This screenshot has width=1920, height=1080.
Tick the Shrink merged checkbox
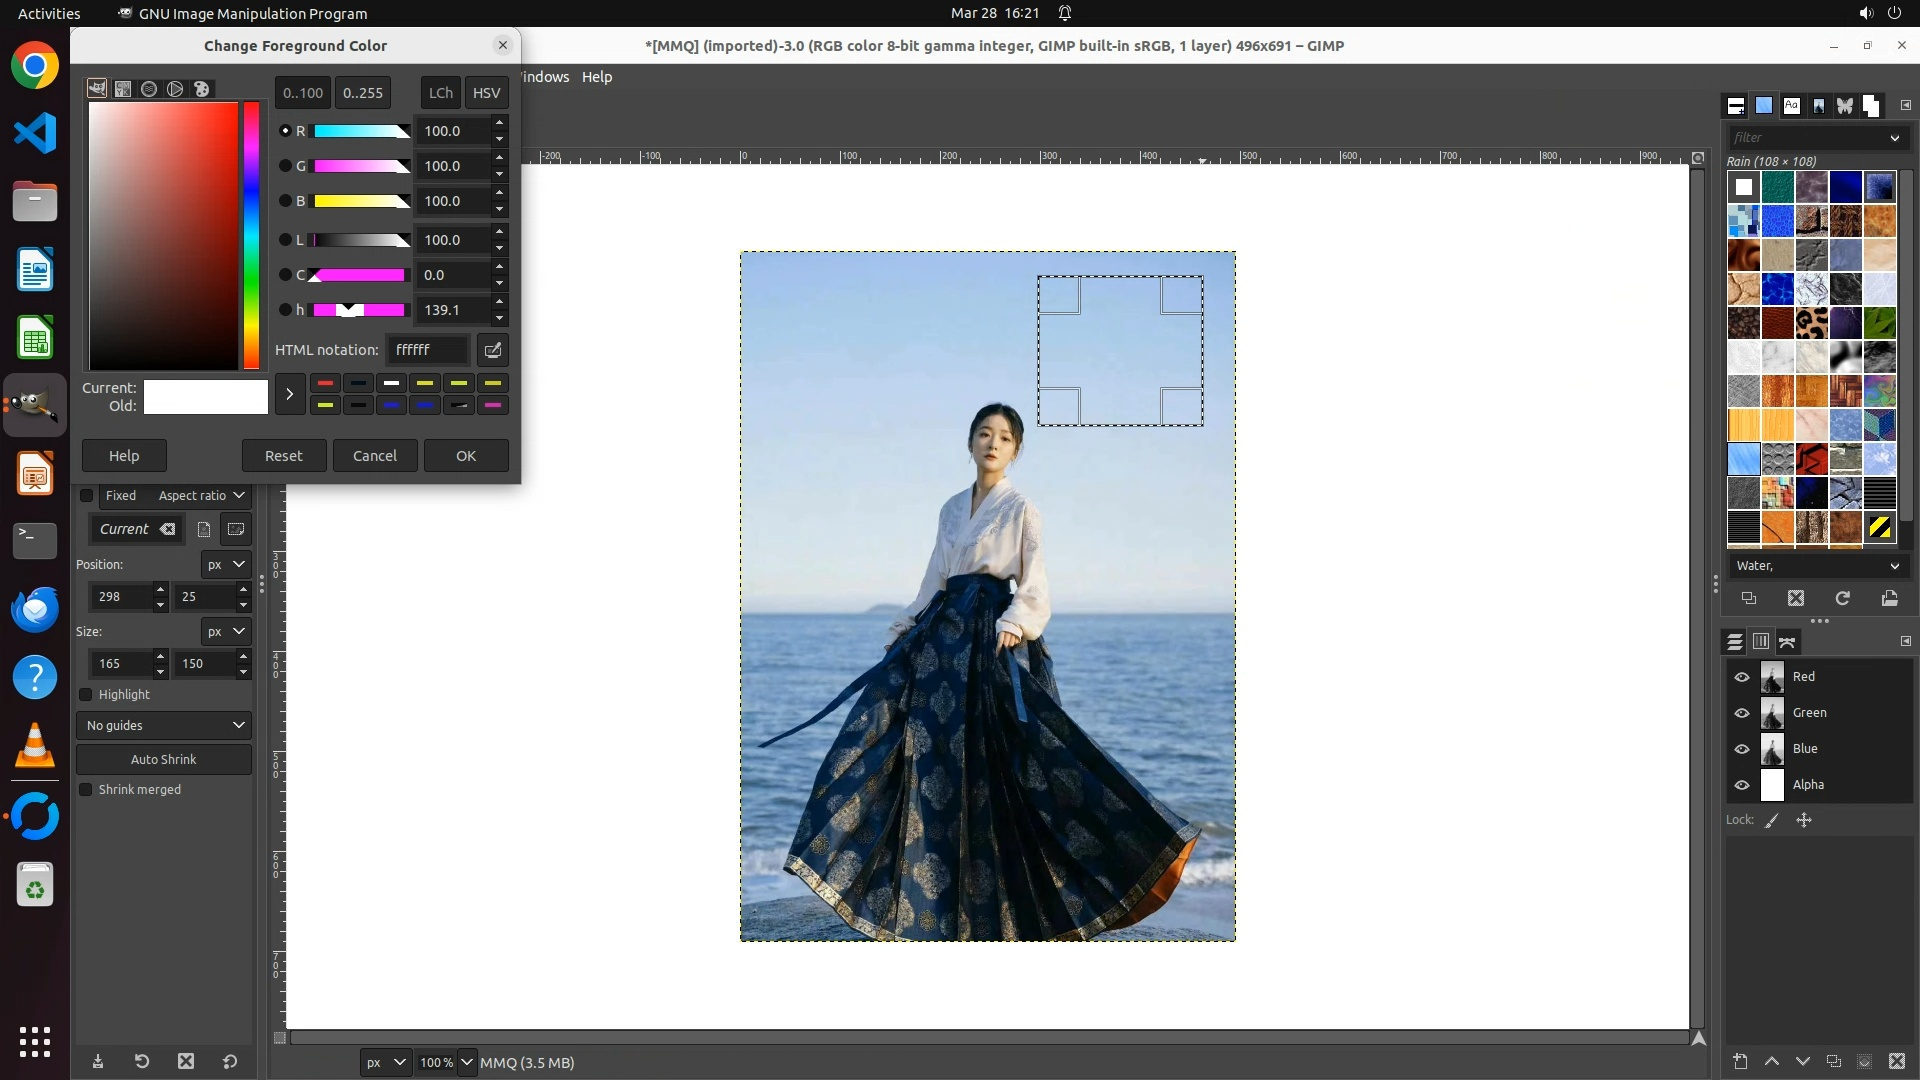pos(86,790)
